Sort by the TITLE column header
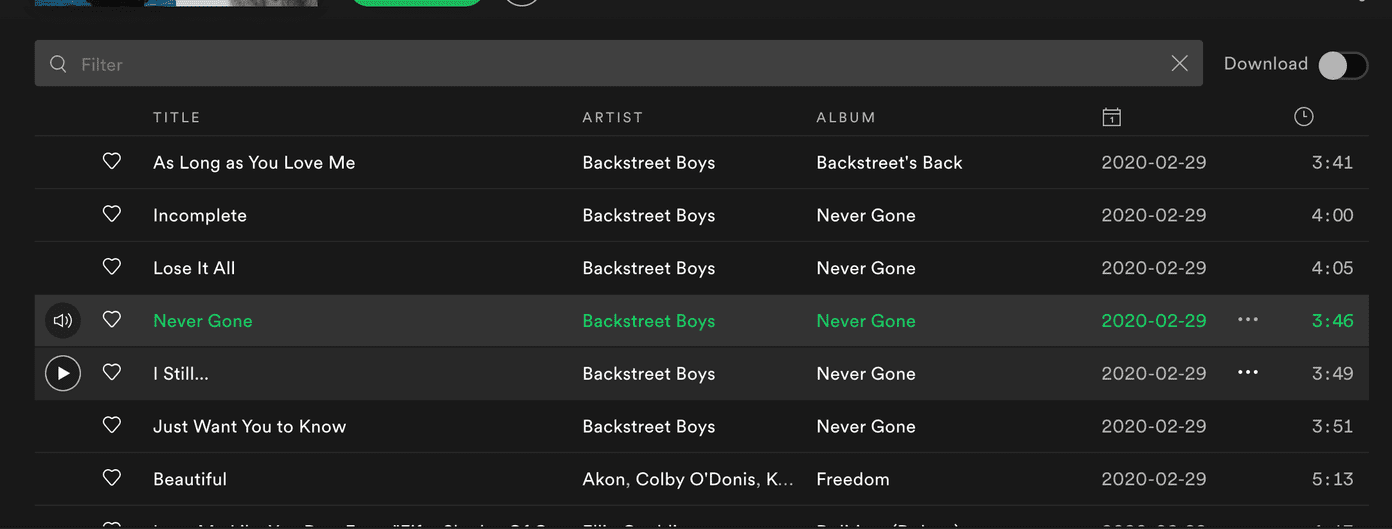Viewport: 1392px width, 529px height. coord(177,117)
